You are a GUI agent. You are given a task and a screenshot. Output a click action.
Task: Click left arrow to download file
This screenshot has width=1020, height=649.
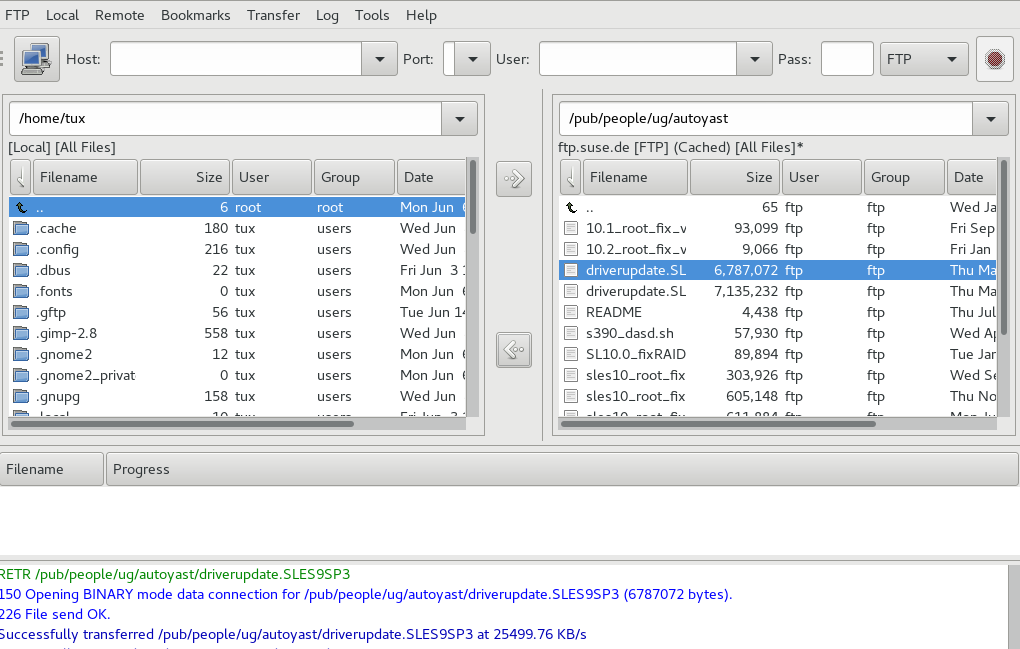coord(514,350)
